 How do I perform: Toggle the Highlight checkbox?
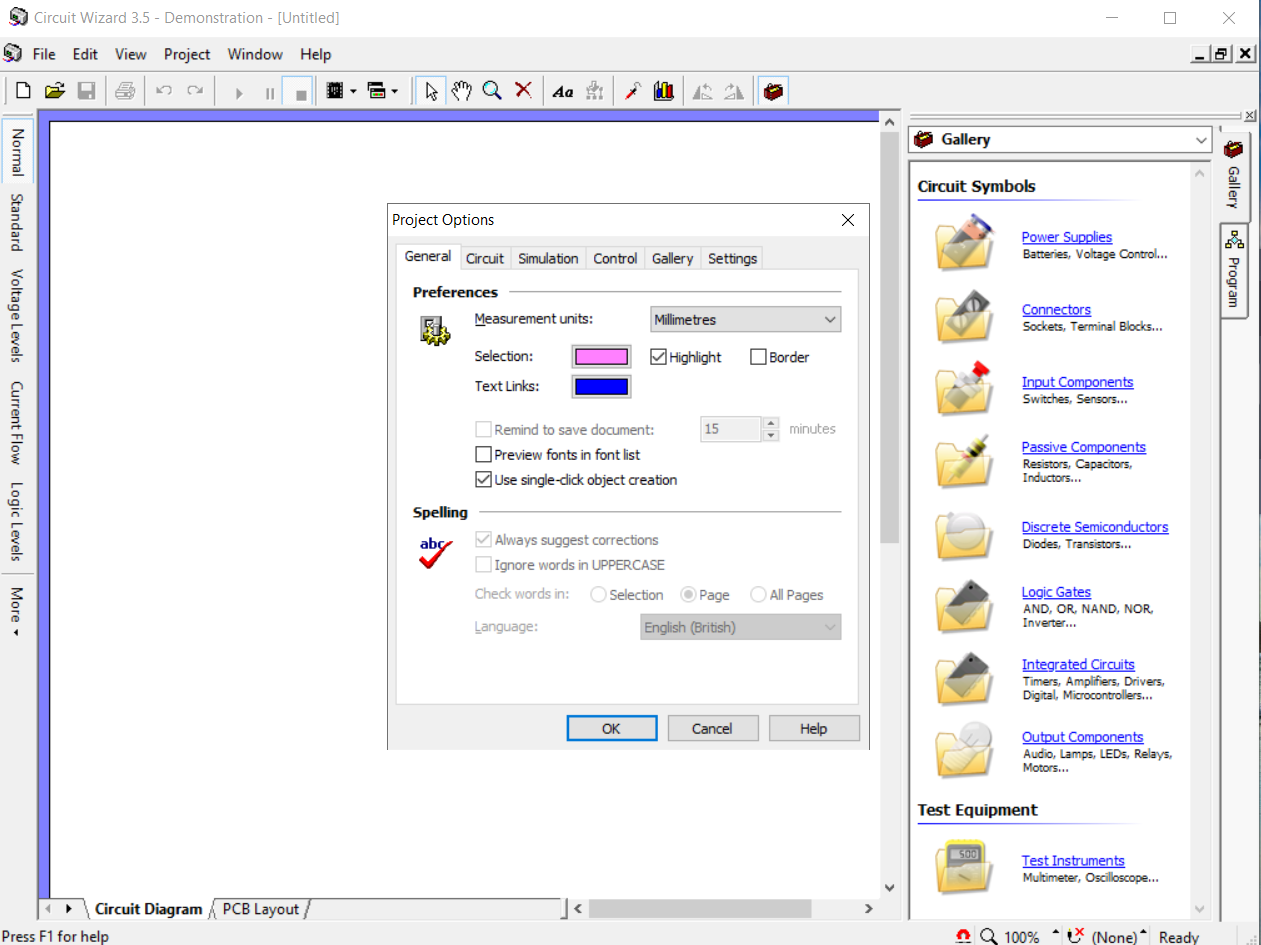659,357
